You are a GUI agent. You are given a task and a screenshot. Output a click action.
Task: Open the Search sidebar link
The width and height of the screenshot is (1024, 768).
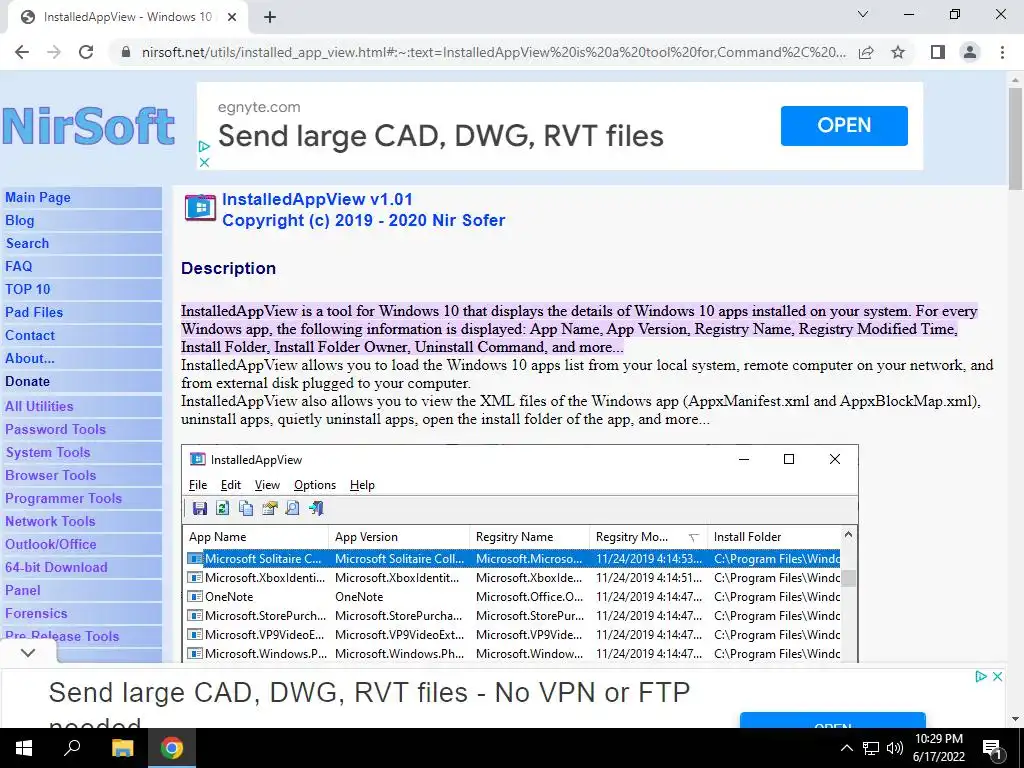pos(27,243)
